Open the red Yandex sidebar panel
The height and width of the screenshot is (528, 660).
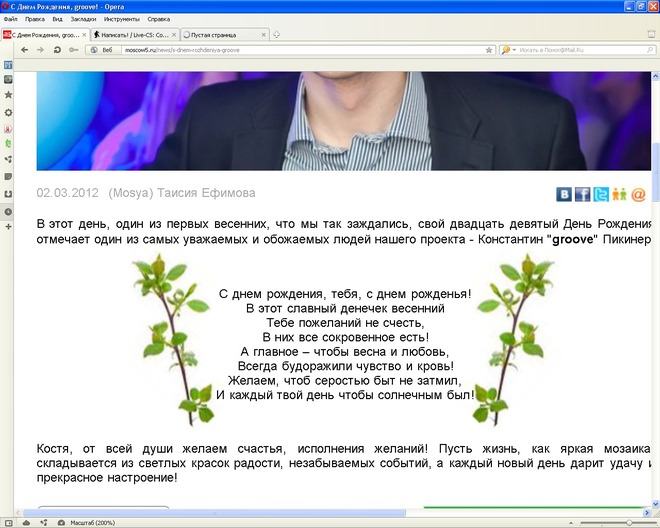pyautogui.click(x=8, y=129)
